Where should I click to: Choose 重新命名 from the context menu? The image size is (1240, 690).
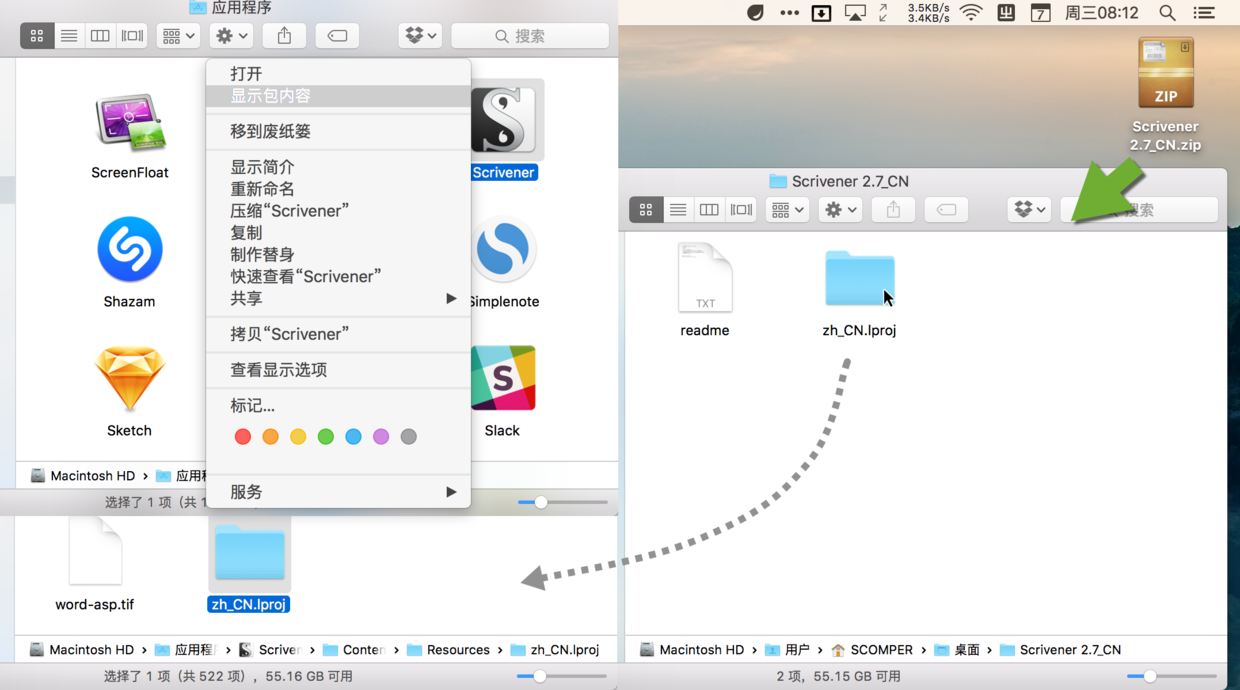coord(338,189)
